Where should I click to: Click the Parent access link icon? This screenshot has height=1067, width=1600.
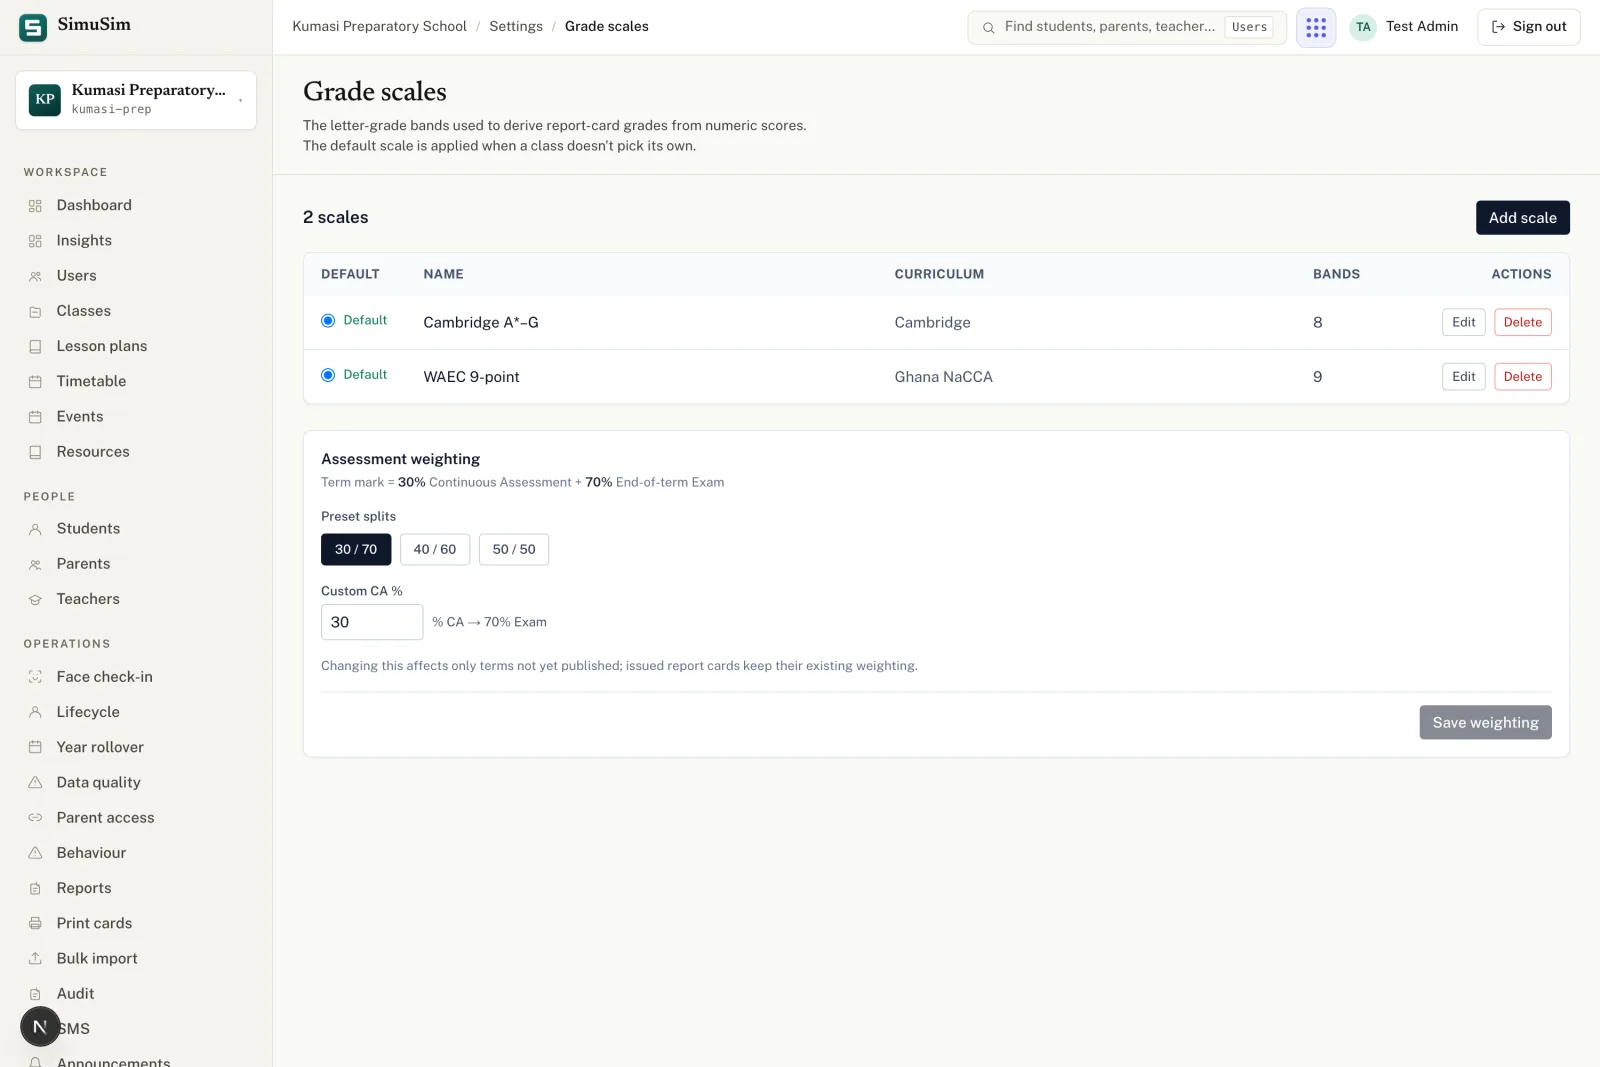point(35,818)
